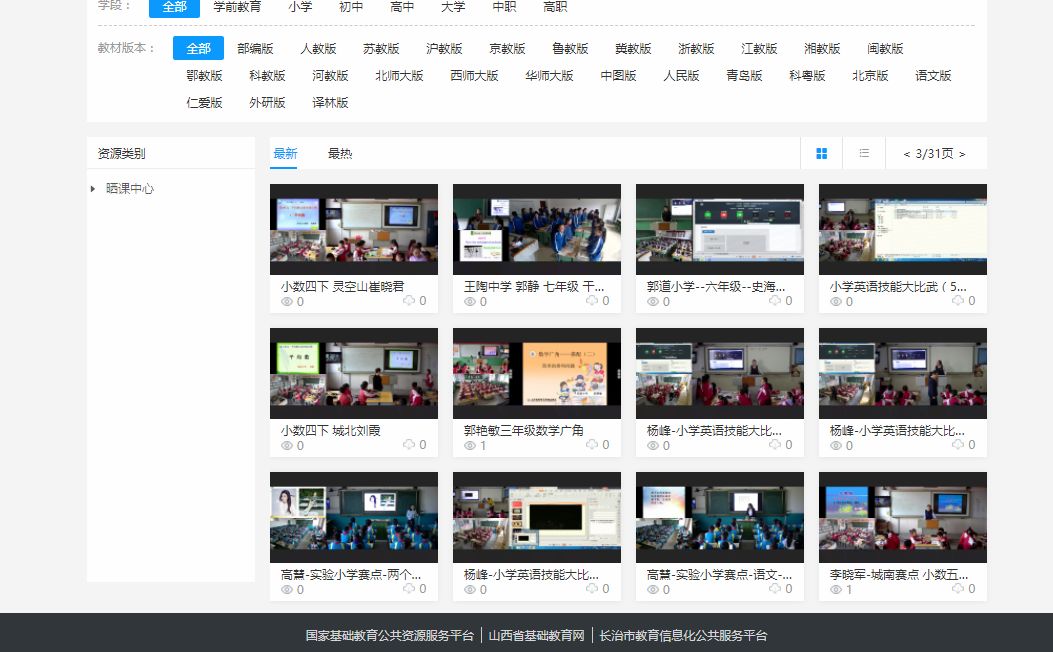Filter 学段 by 大学
Screen dimensions: 1053x652
click(x=453, y=7)
